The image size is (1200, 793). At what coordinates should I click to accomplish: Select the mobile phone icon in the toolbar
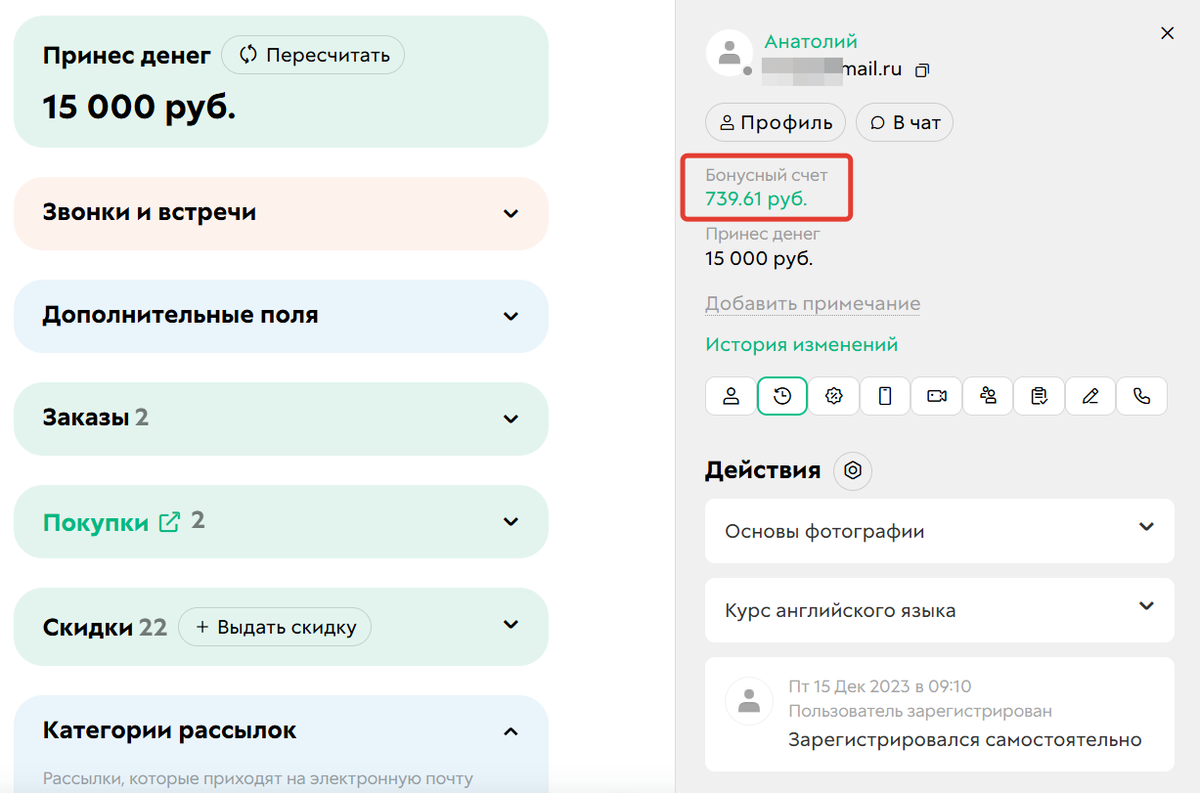coord(885,396)
